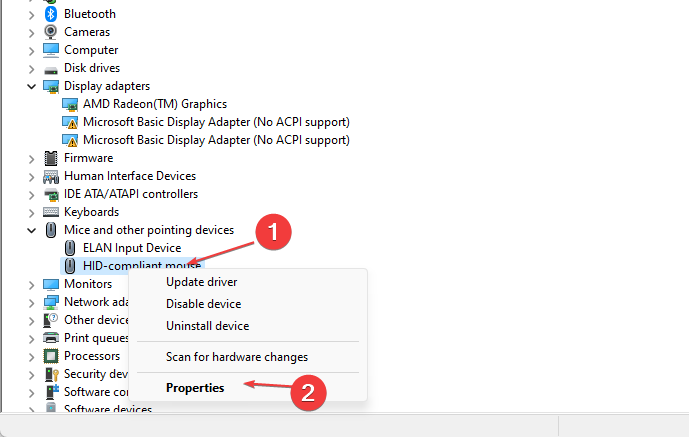
Task: Choose Update driver from context menu
Action: 201,282
